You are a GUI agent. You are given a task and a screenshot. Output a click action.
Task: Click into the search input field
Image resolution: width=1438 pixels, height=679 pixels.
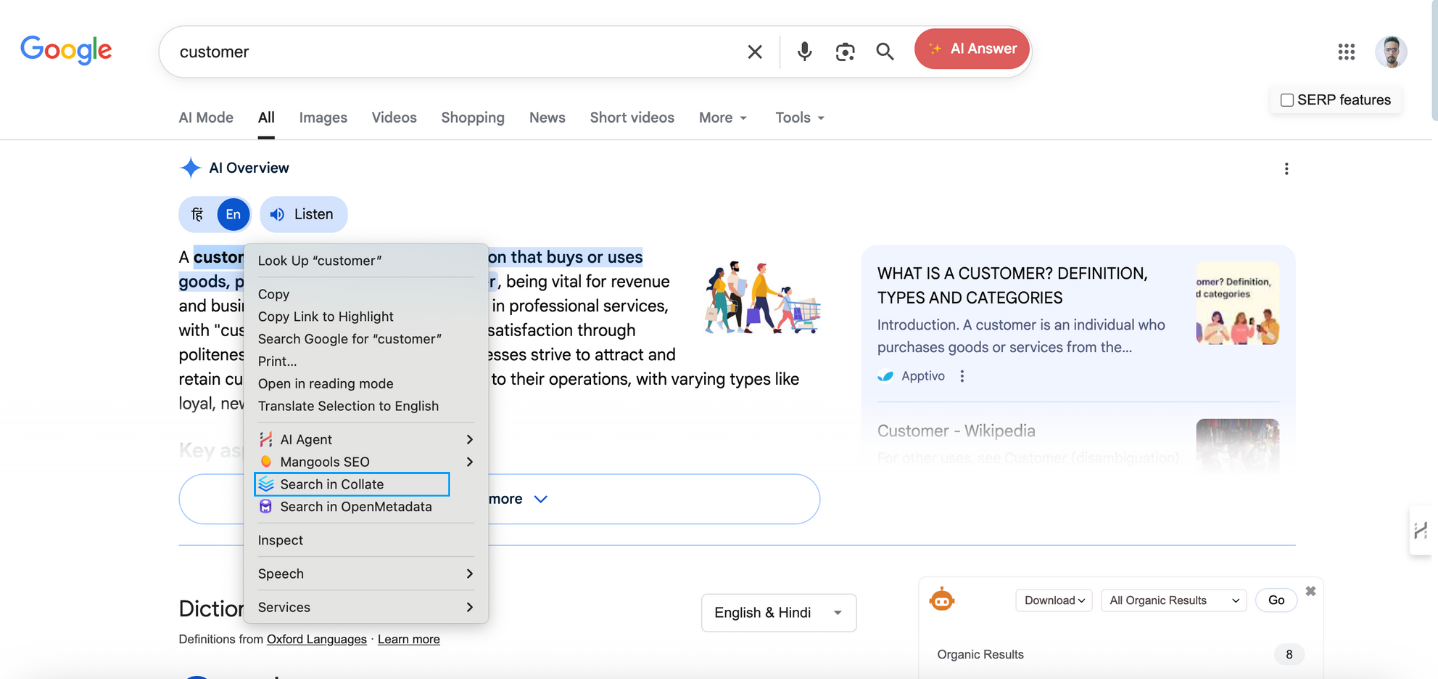[x=455, y=52]
